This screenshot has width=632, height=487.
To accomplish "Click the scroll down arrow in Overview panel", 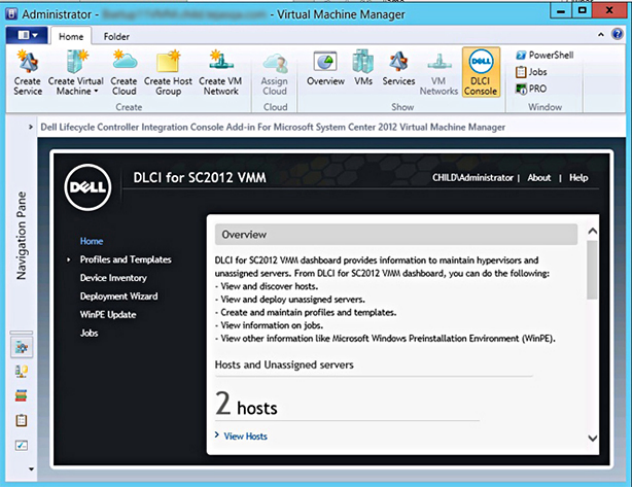I will (x=592, y=438).
